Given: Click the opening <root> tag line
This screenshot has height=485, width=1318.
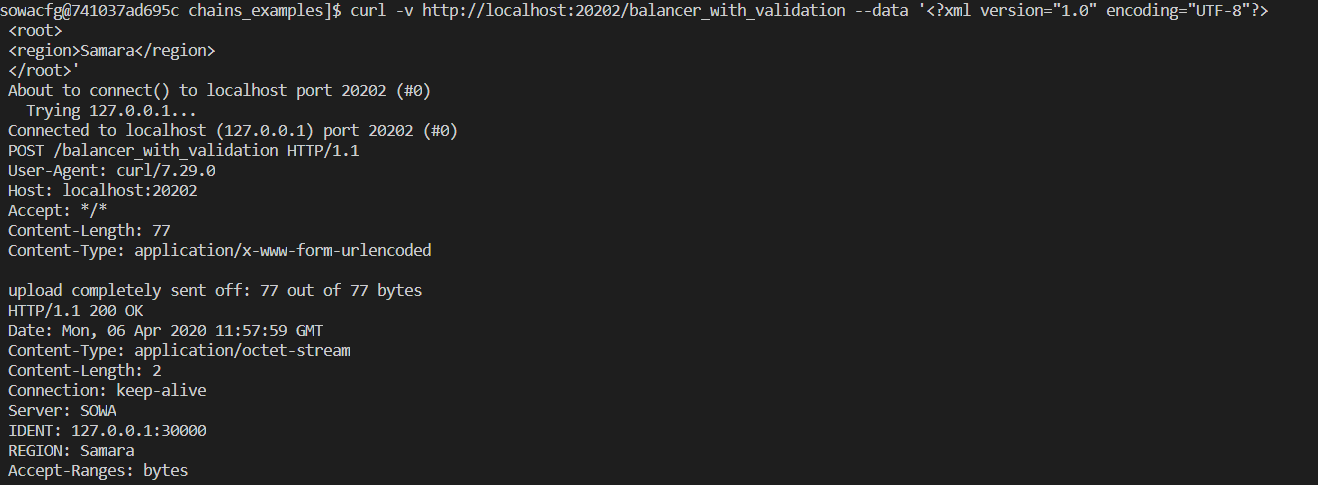Looking at the screenshot, I should click(x=35, y=31).
